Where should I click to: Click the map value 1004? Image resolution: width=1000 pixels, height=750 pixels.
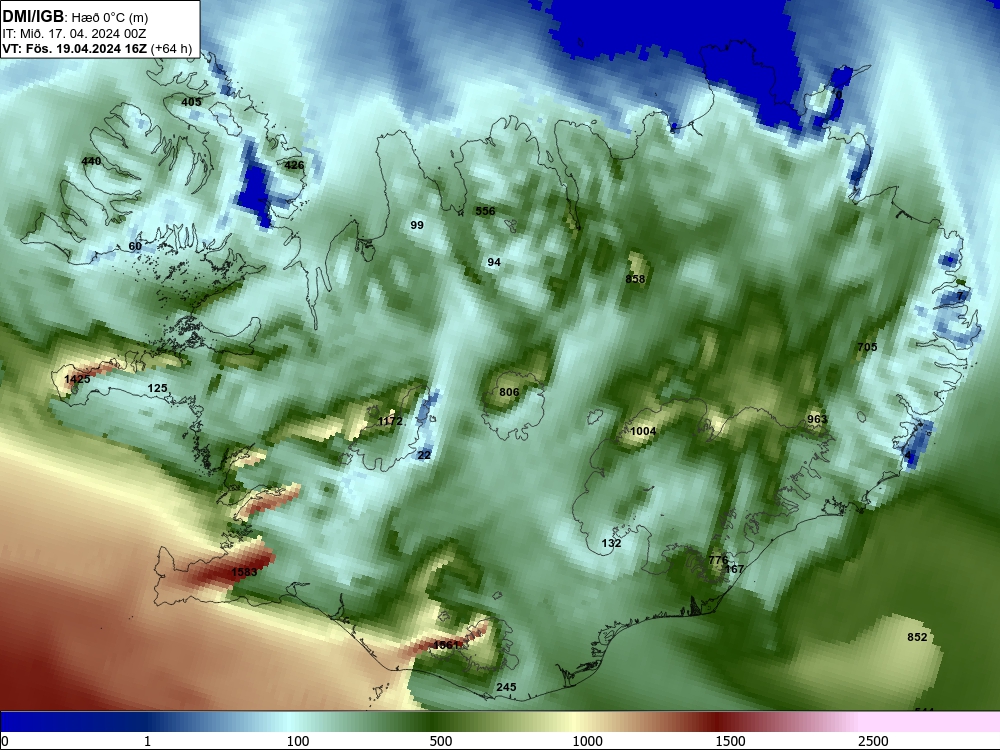pos(643,431)
